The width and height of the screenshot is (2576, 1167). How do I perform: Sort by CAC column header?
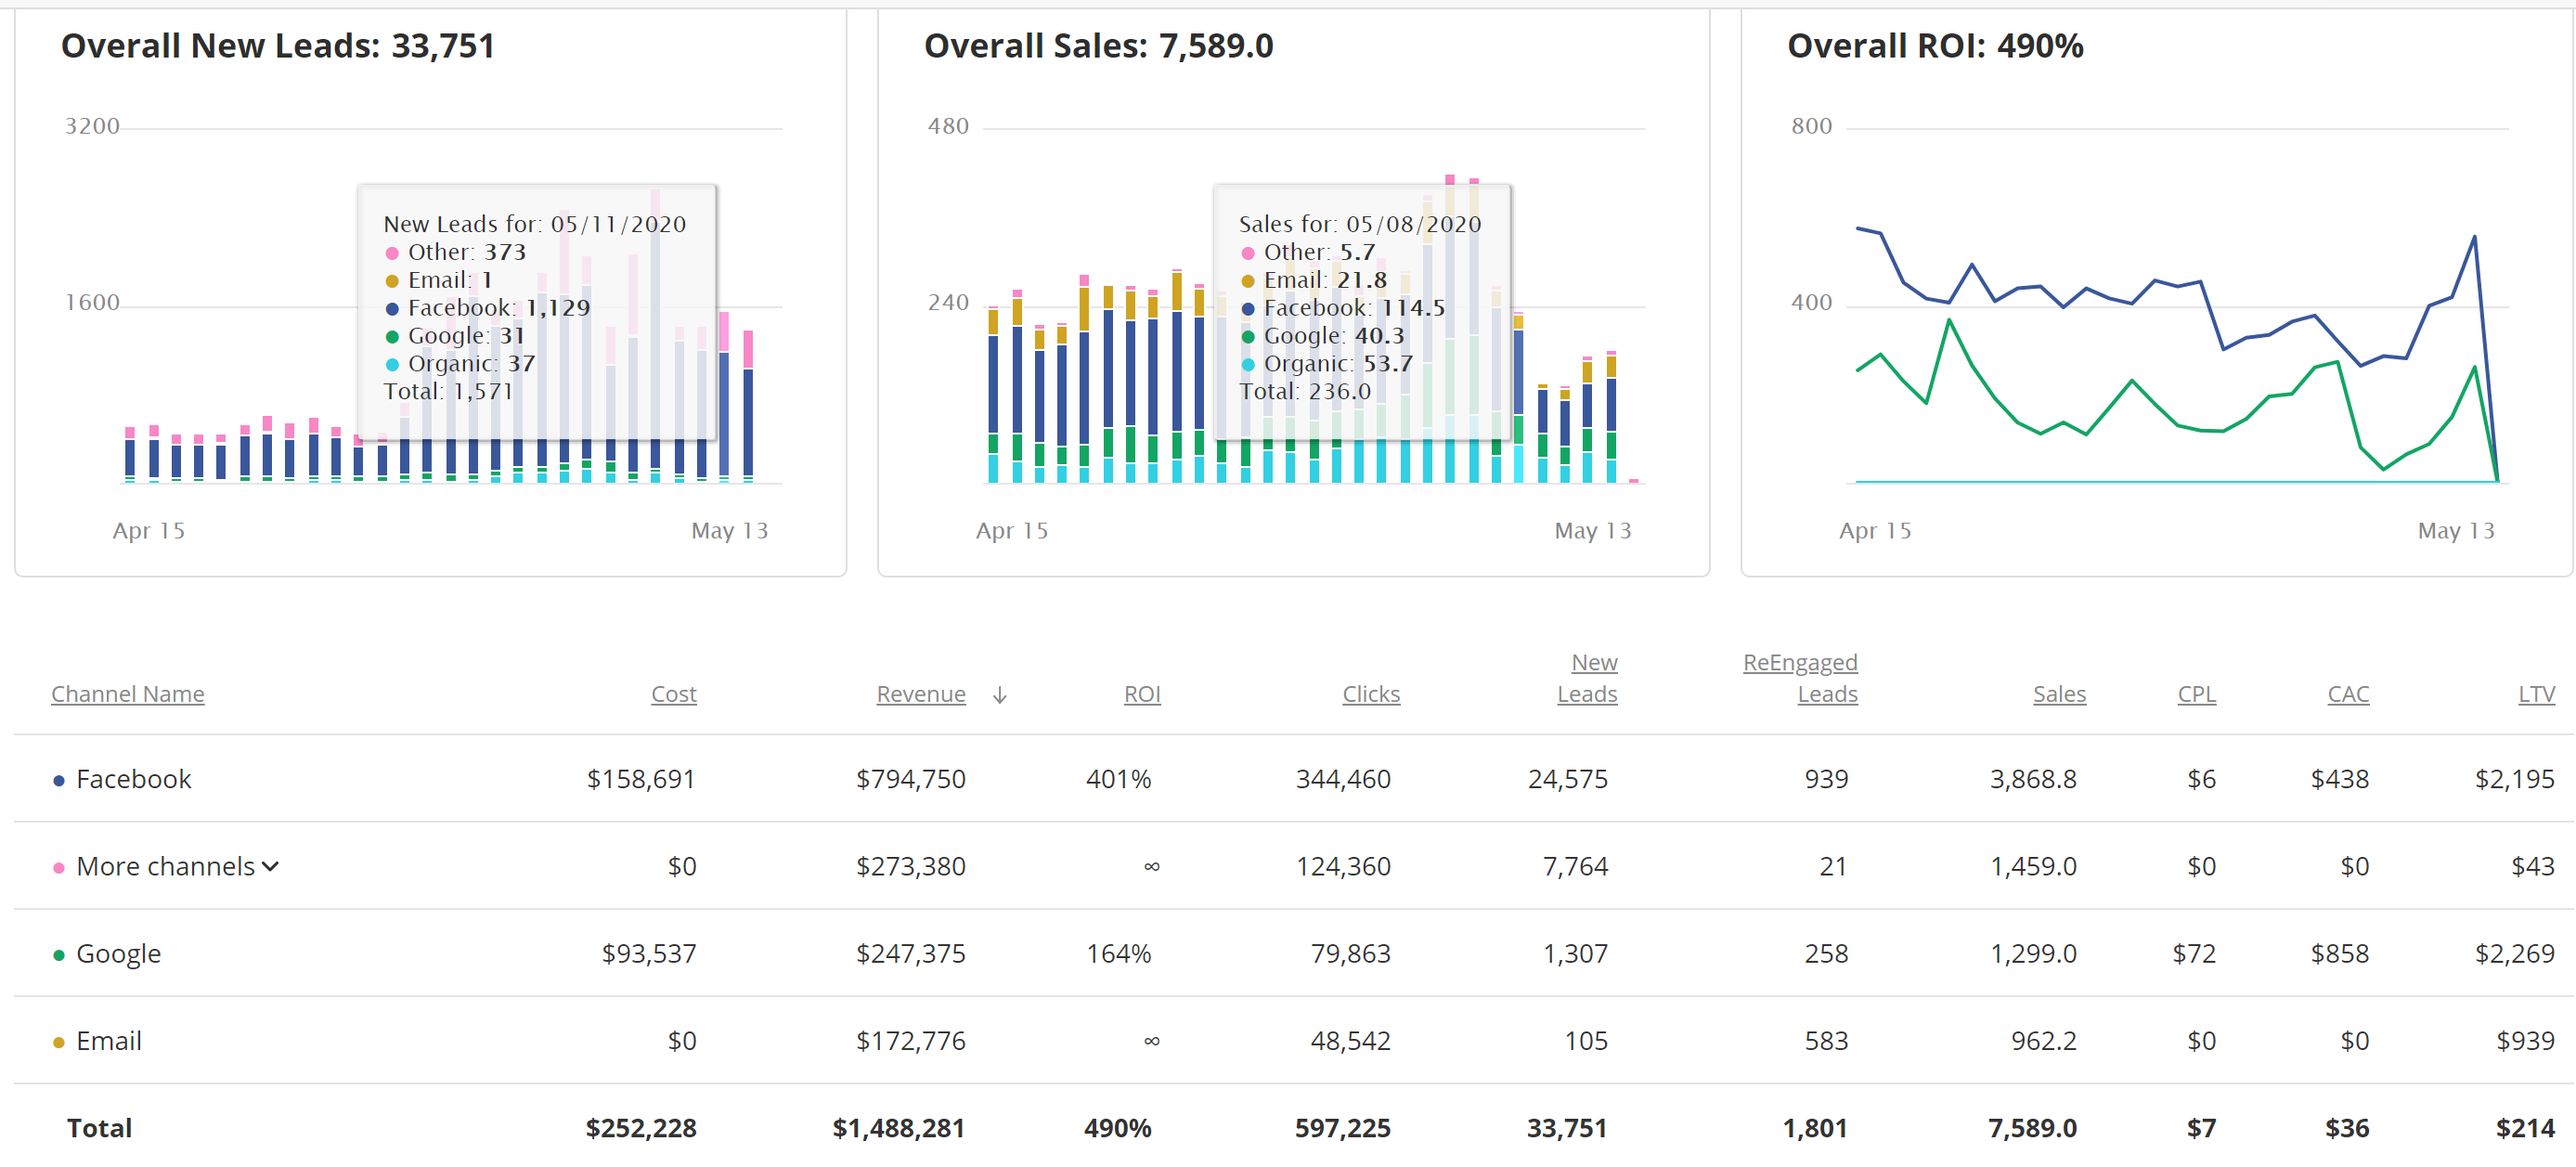(x=2347, y=694)
